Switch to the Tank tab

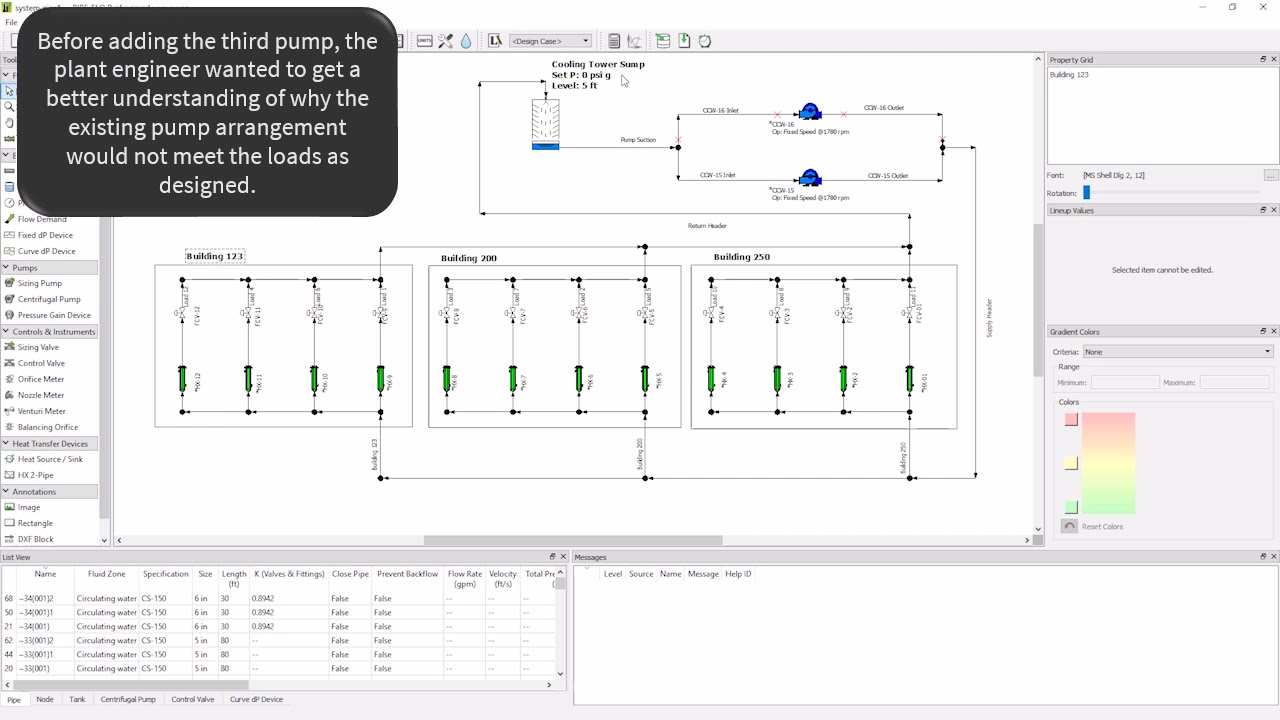click(77, 700)
